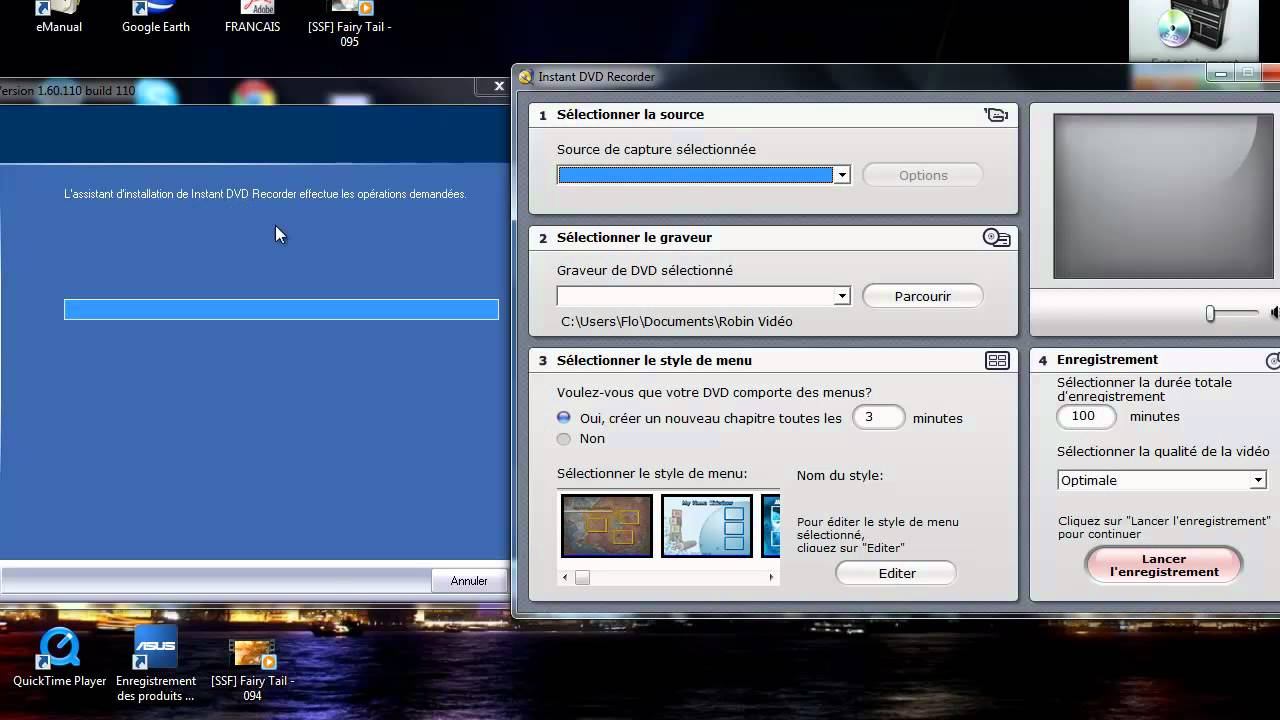Select the partially visible third menu style thumbnail
The image size is (1280, 720).
click(x=771, y=526)
